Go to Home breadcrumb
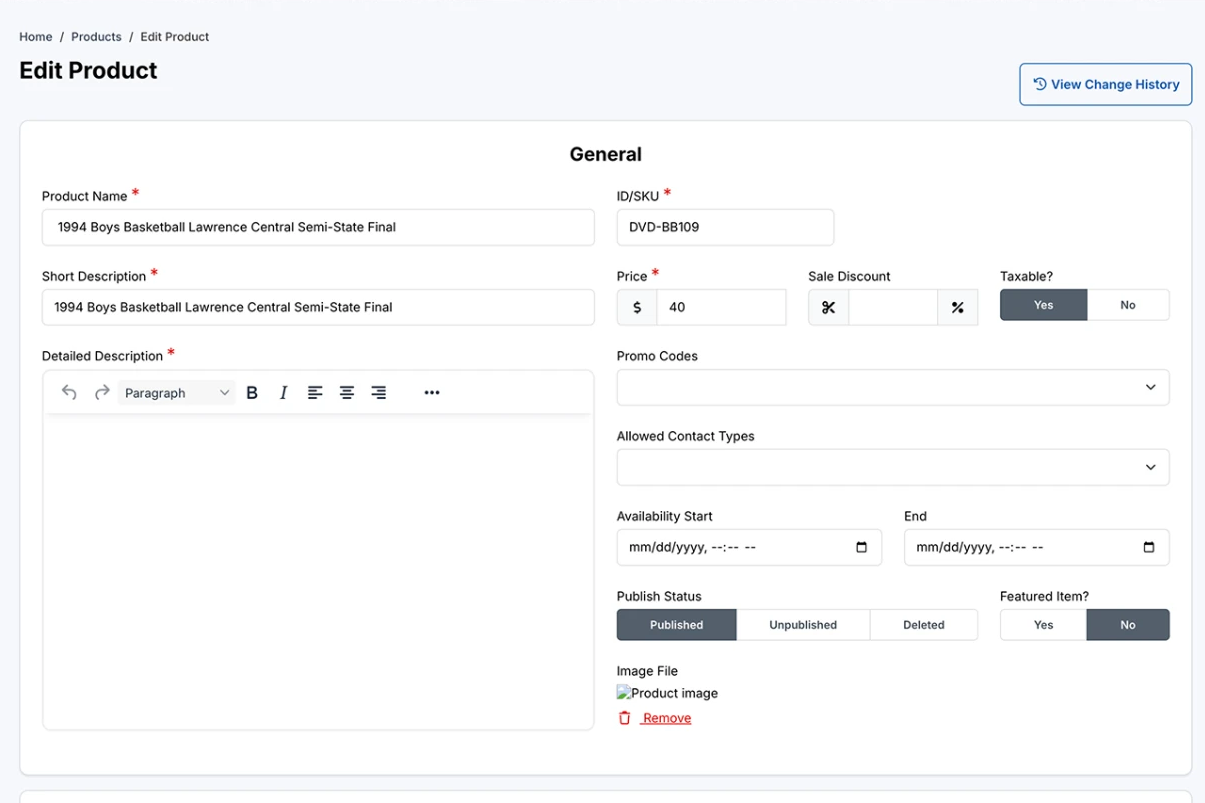Screen dimensions: 1205x803 coord(36,37)
